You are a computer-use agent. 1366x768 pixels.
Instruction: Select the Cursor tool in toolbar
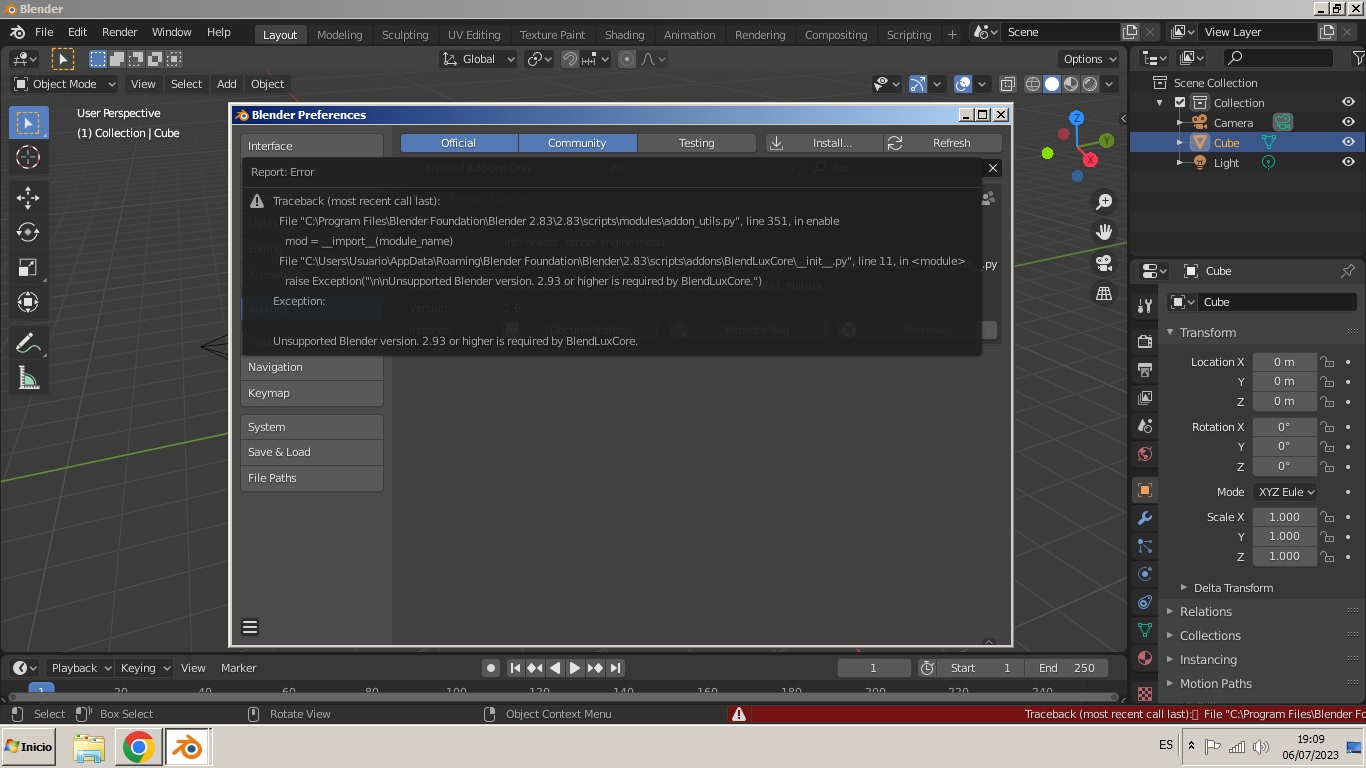[28, 157]
